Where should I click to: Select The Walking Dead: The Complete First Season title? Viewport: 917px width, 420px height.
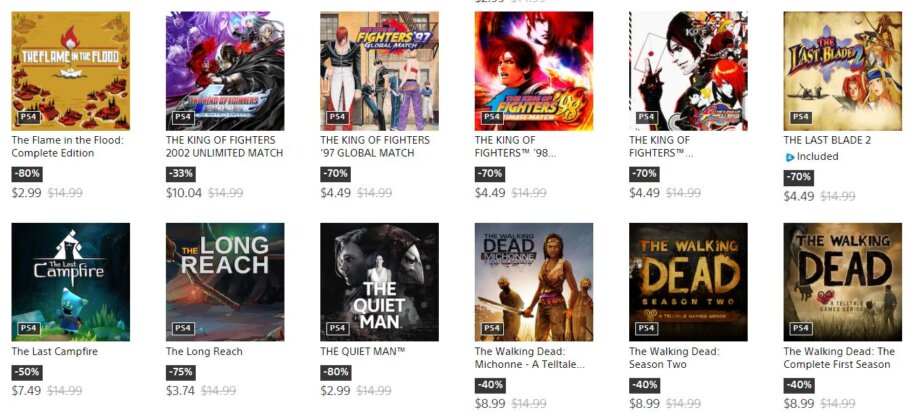click(839, 358)
